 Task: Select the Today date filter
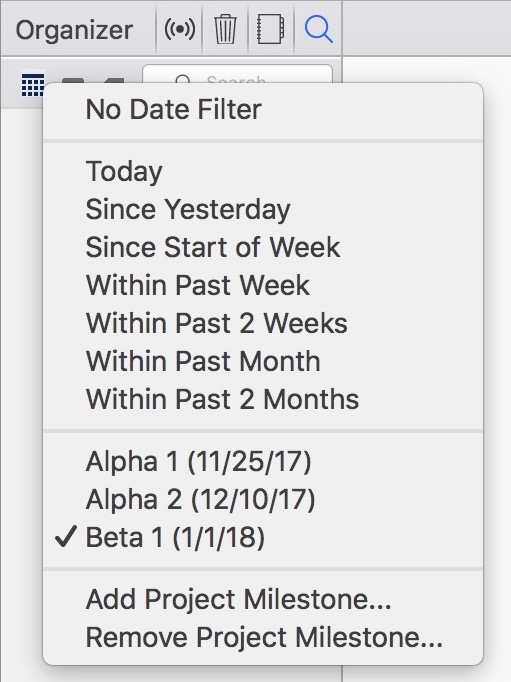click(x=263, y=171)
